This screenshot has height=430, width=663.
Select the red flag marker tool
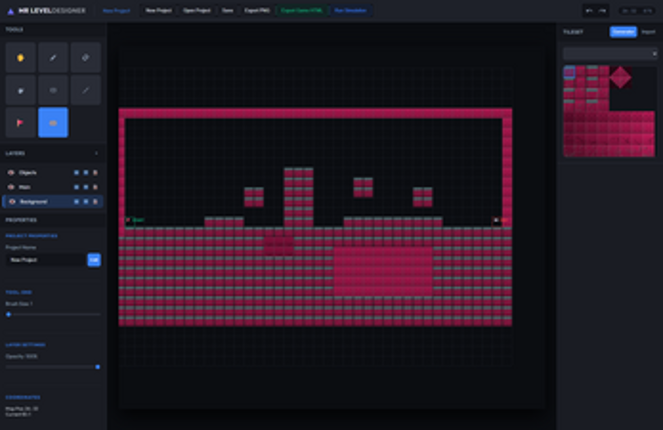(20, 123)
